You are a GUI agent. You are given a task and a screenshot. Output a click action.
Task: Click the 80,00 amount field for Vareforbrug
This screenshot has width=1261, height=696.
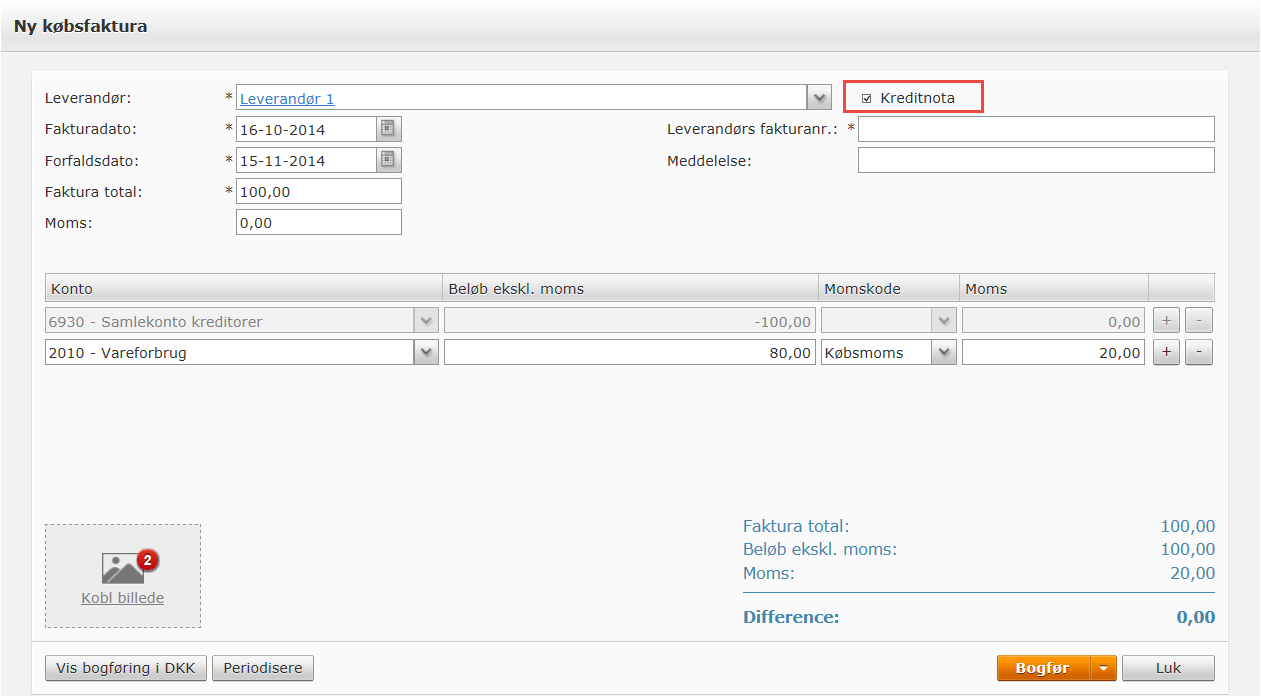[x=630, y=352]
